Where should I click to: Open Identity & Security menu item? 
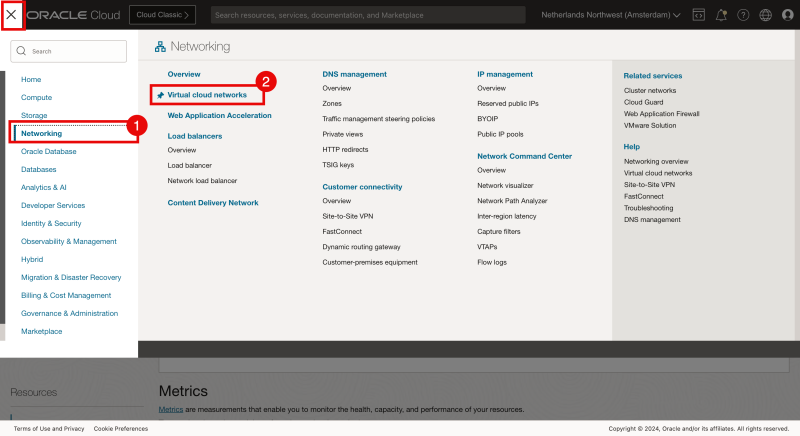pyautogui.click(x=51, y=223)
